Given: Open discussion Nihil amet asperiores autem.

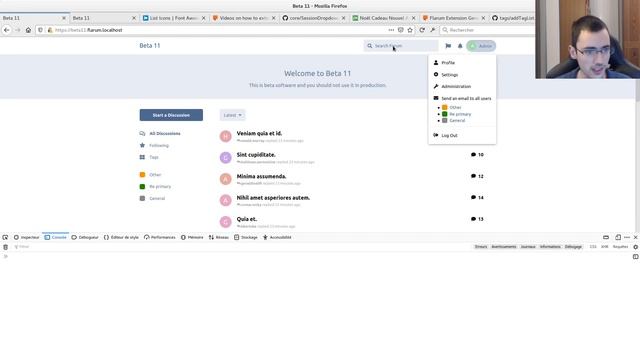Looking at the screenshot, I should [273, 198].
